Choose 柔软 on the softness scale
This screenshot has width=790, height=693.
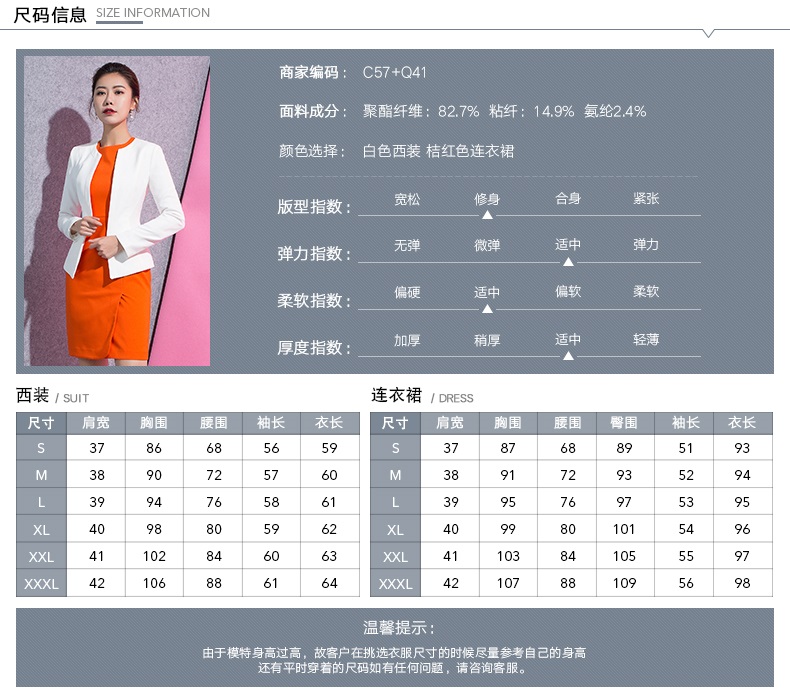click(646, 292)
